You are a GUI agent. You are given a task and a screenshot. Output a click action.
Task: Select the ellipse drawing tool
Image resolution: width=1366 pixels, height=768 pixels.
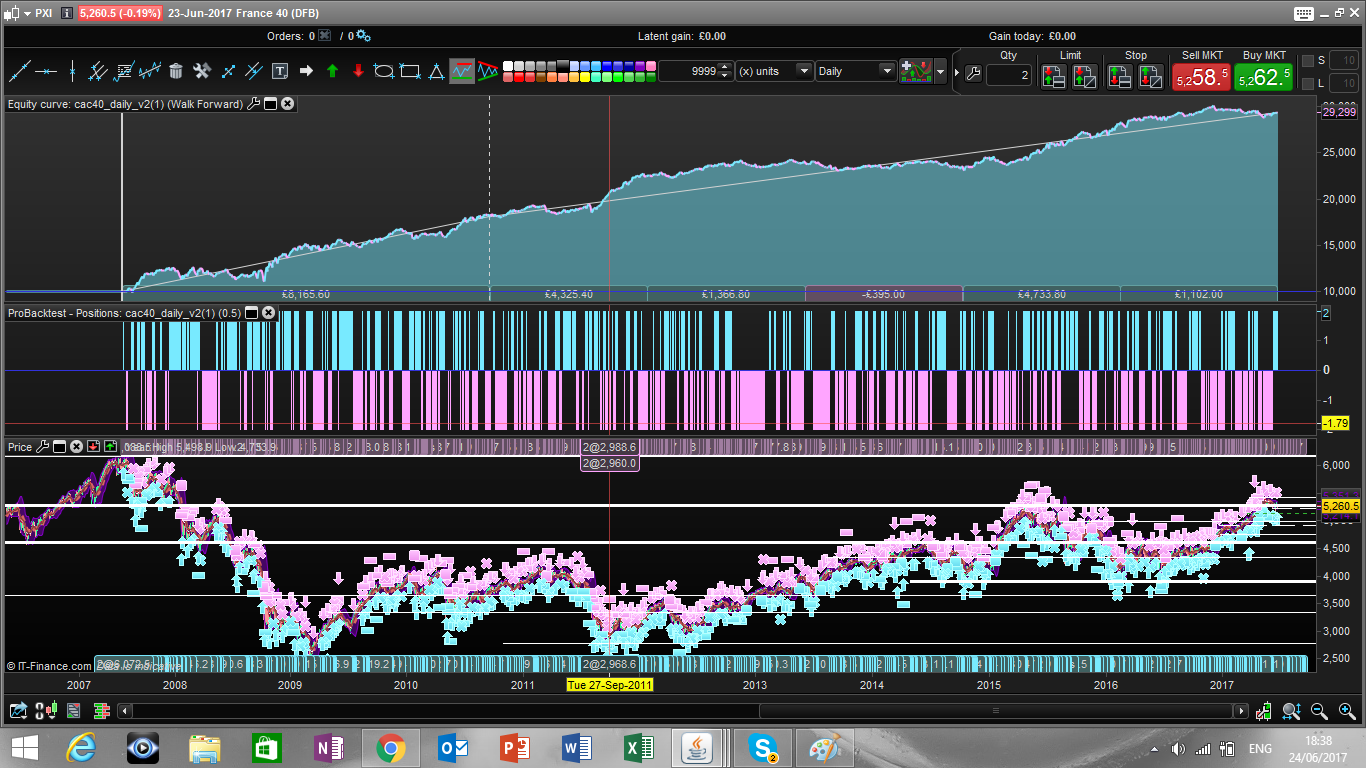click(383, 71)
